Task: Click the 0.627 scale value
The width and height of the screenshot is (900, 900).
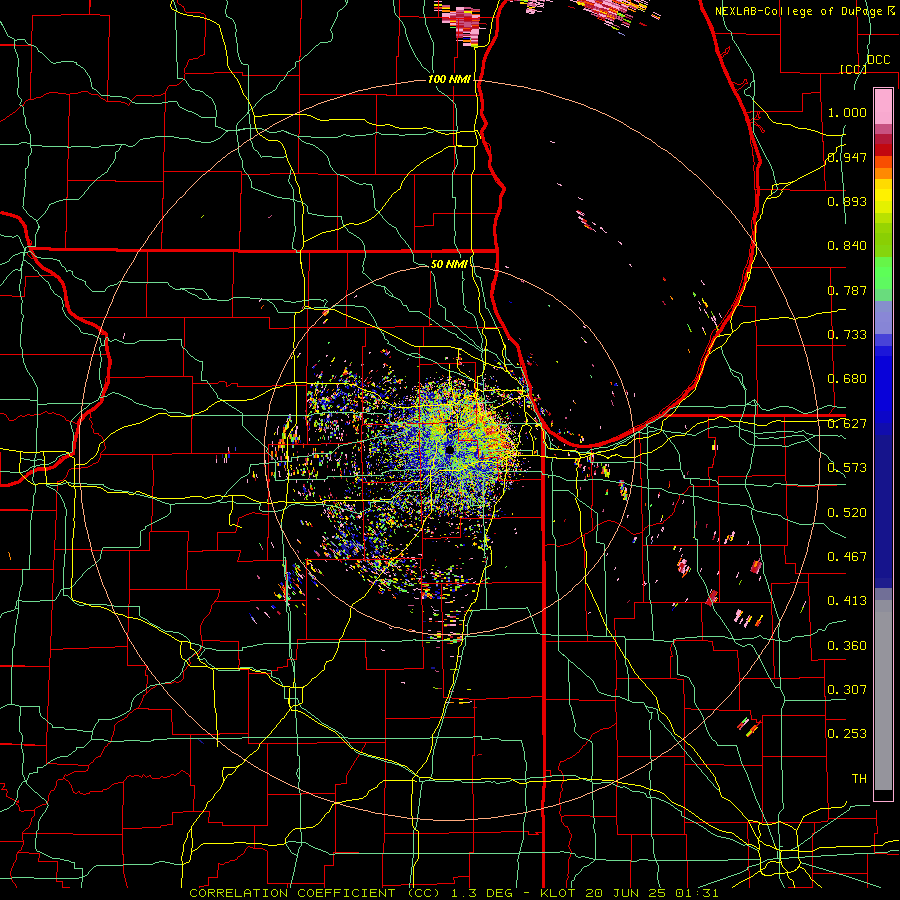Action: tap(847, 424)
